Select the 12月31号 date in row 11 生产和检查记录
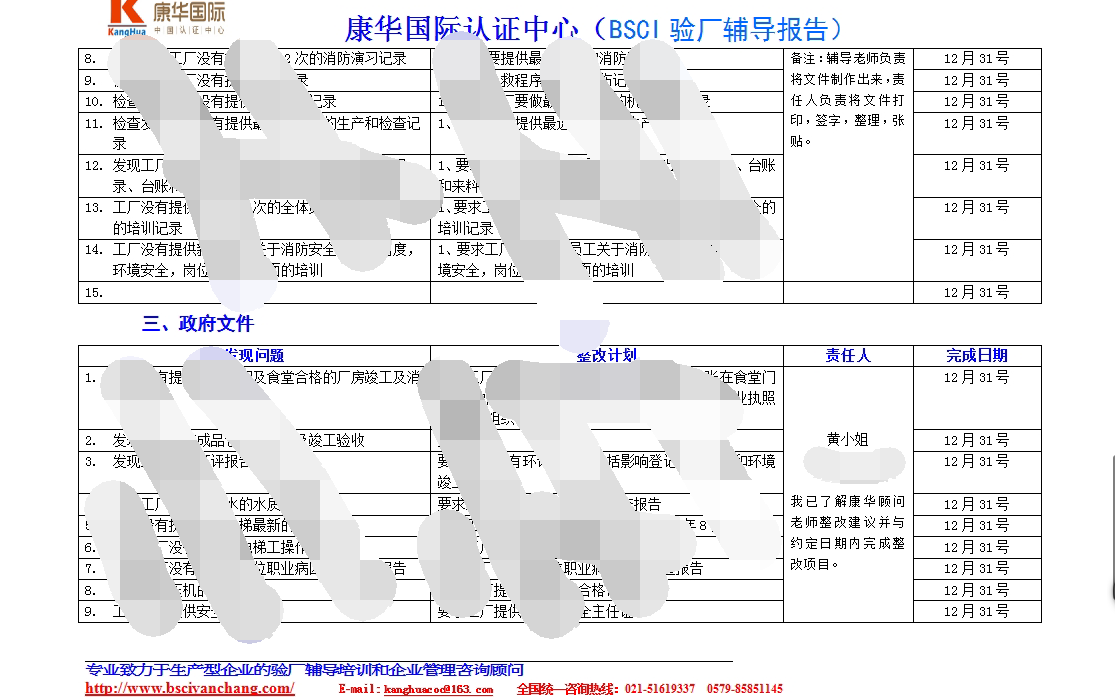 [x=976, y=124]
